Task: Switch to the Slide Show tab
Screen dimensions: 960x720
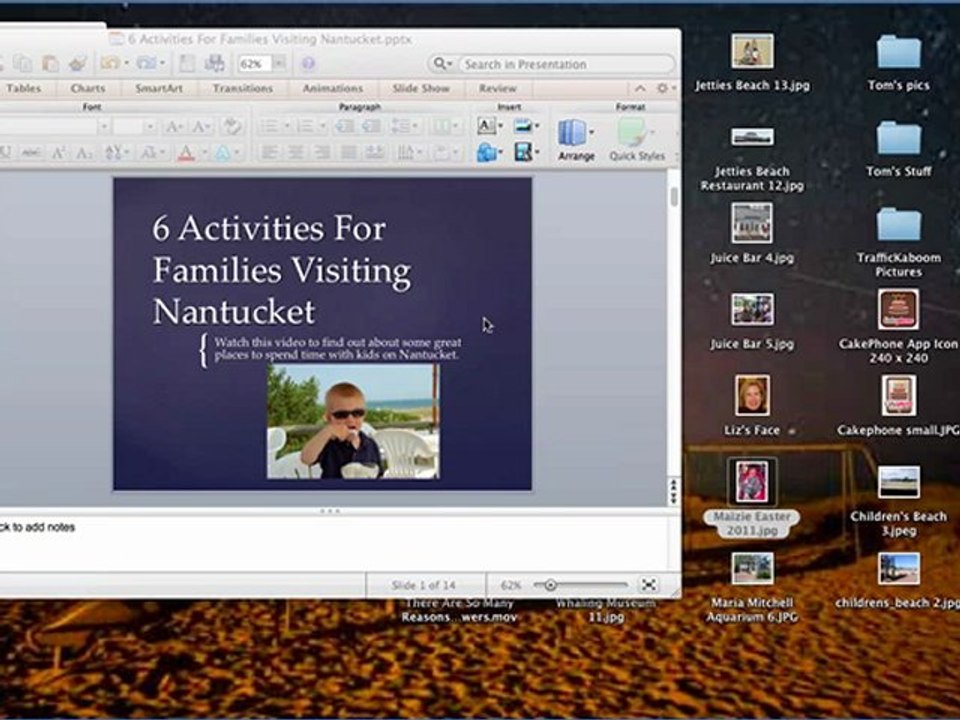Action: point(421,88)
